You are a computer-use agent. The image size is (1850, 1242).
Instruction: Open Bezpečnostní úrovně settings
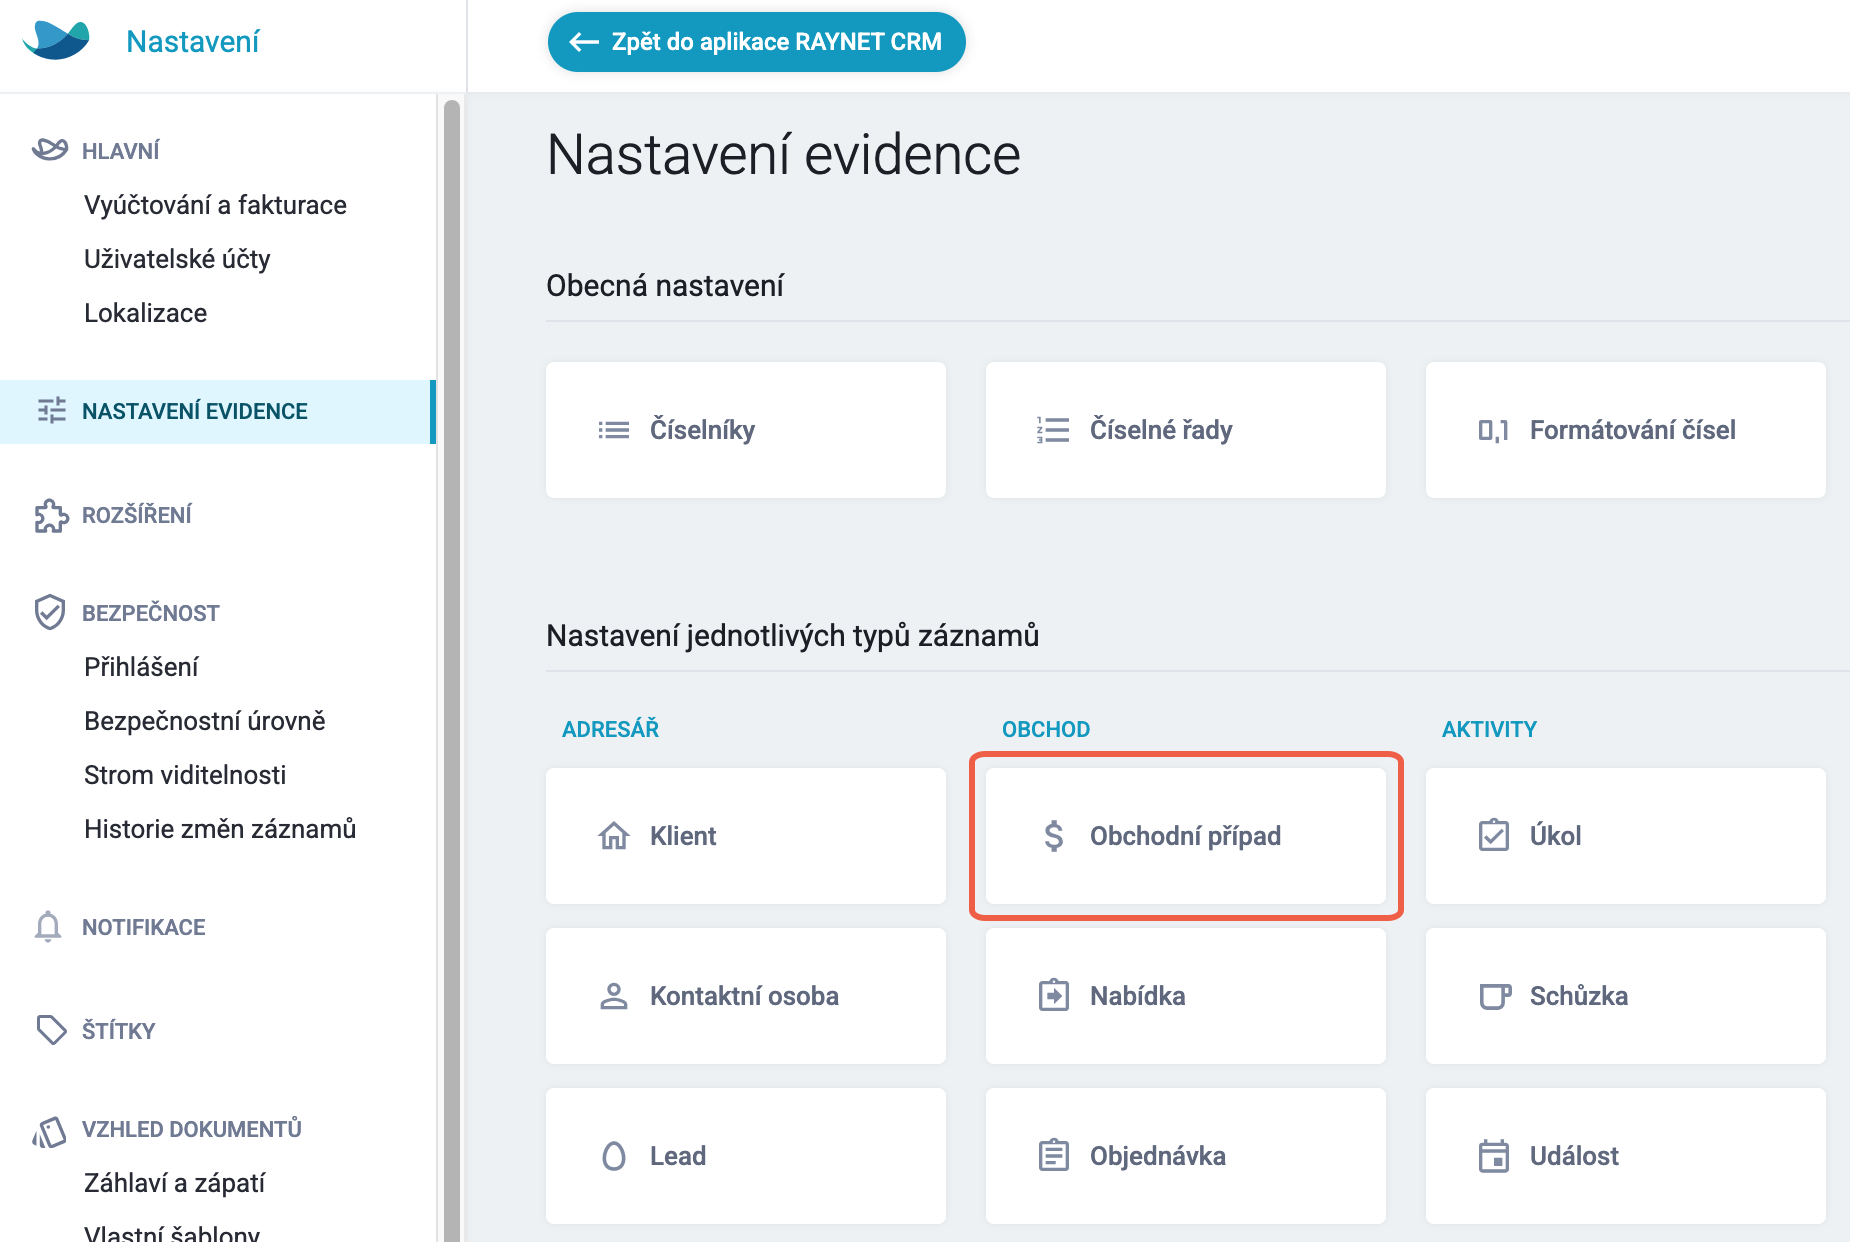tap(205, 721)
